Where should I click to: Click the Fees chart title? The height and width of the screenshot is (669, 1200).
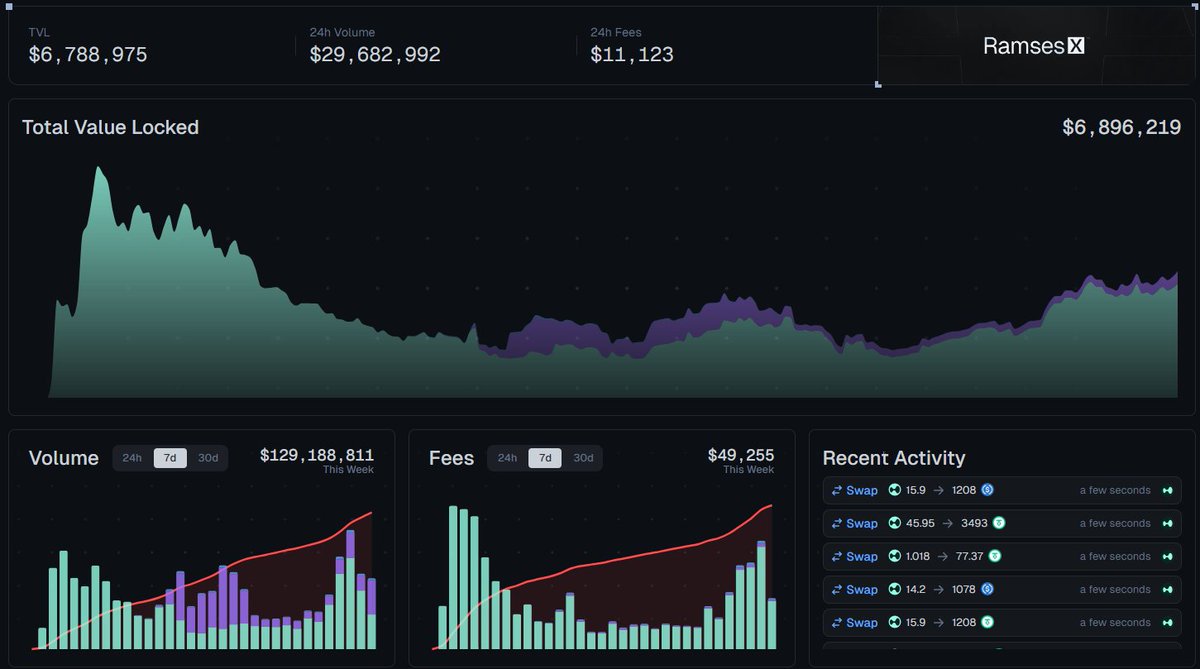tap(452, 458)
